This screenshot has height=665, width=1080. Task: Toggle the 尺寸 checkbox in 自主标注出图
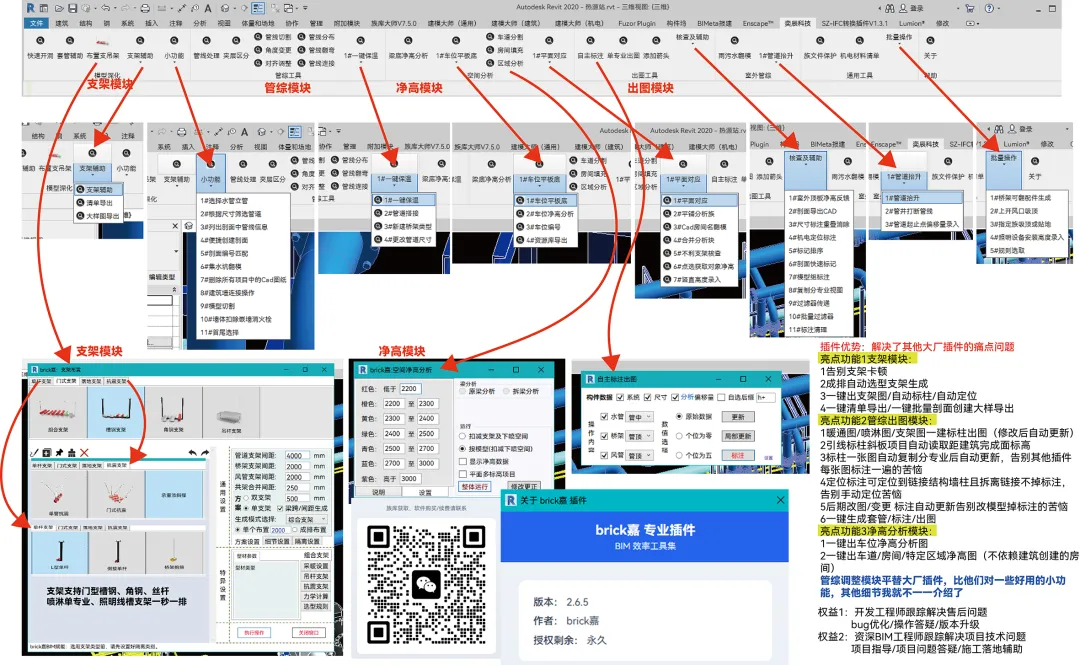click(647, 397)
